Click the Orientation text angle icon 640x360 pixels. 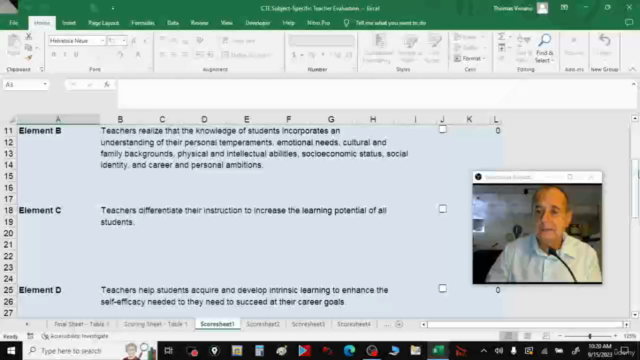[x=200, y=40]
